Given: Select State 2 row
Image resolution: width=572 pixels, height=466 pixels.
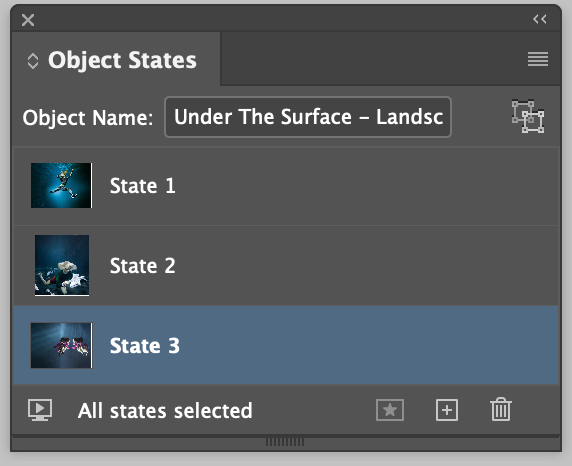Looking at the screenshot, I should 286,266.
